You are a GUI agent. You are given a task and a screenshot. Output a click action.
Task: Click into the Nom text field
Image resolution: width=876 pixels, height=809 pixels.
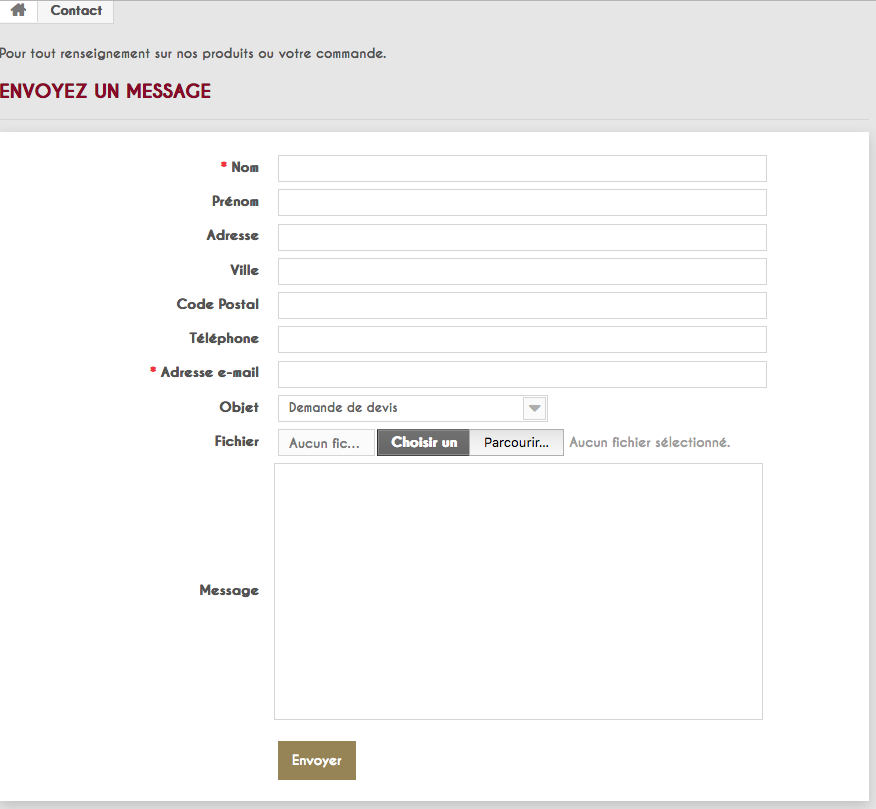(522, 168)
